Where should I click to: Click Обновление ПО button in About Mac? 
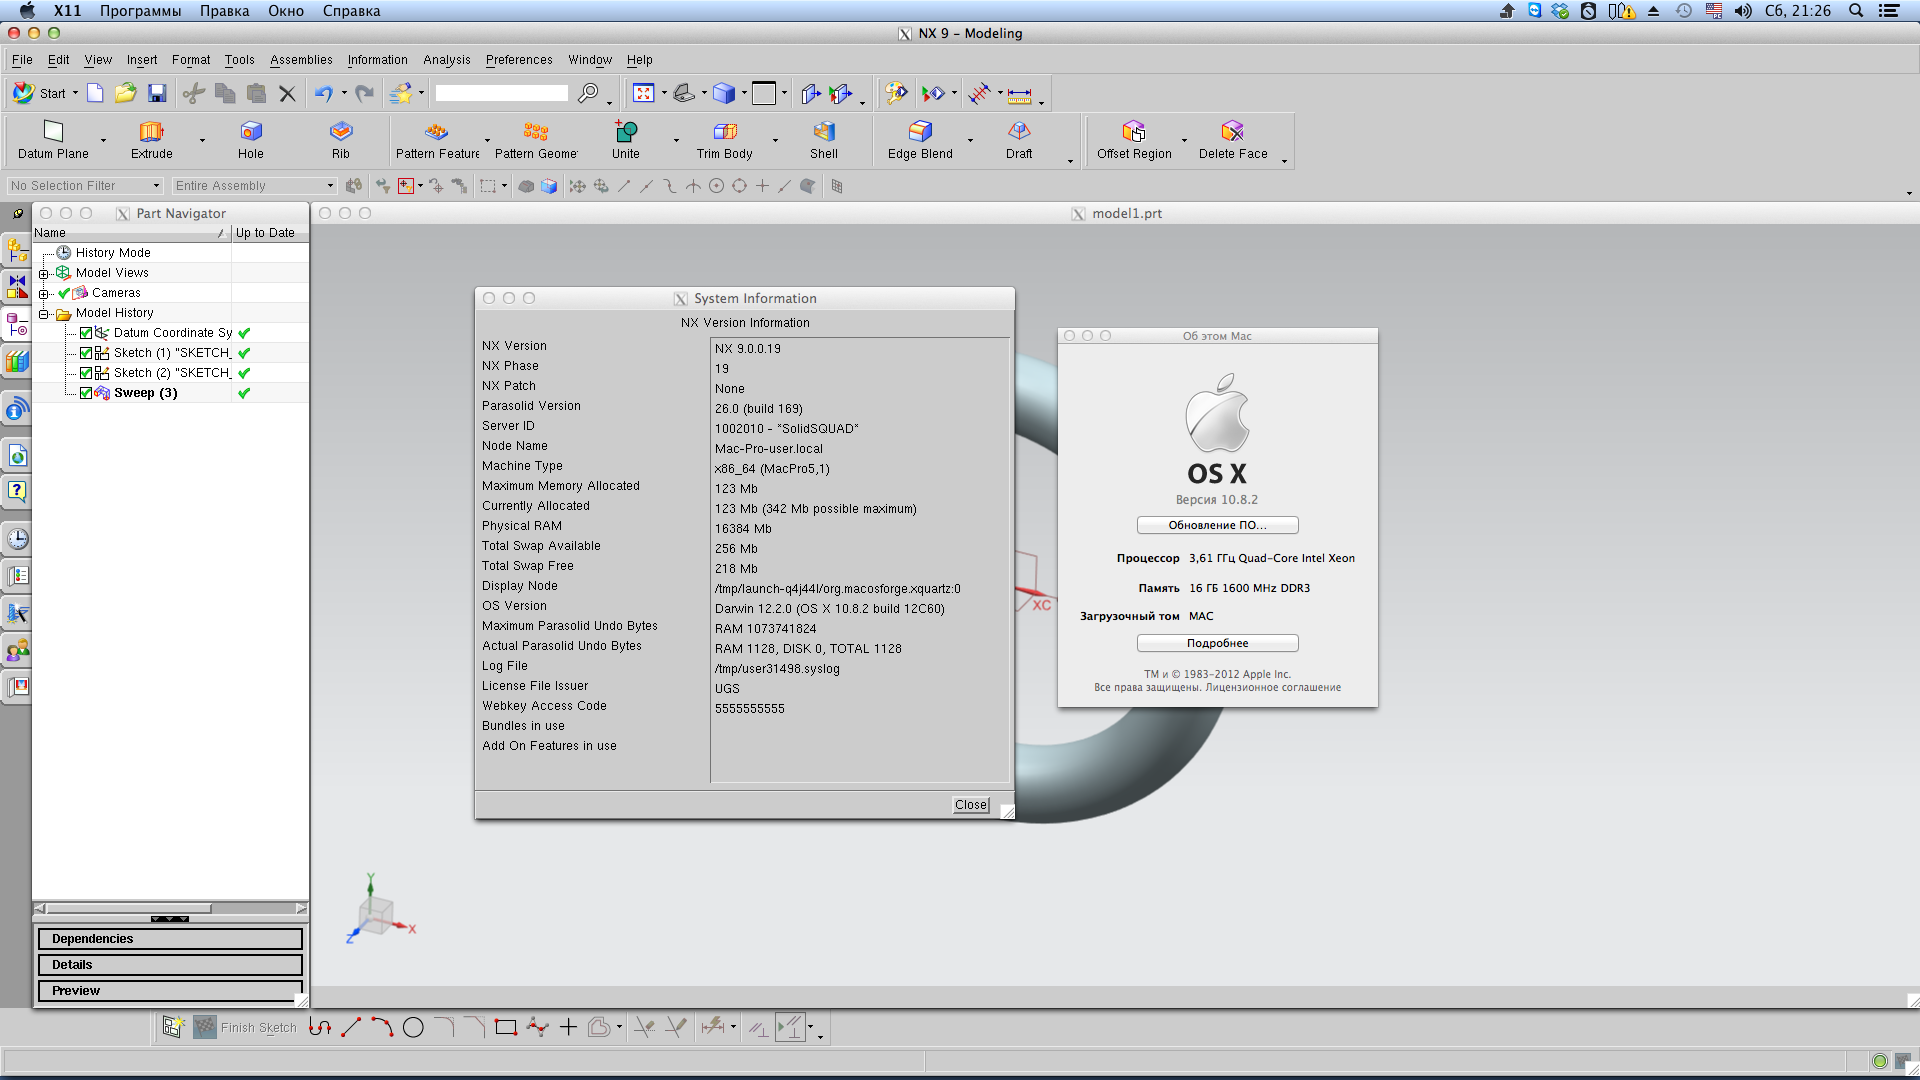tap(1217, 525)
